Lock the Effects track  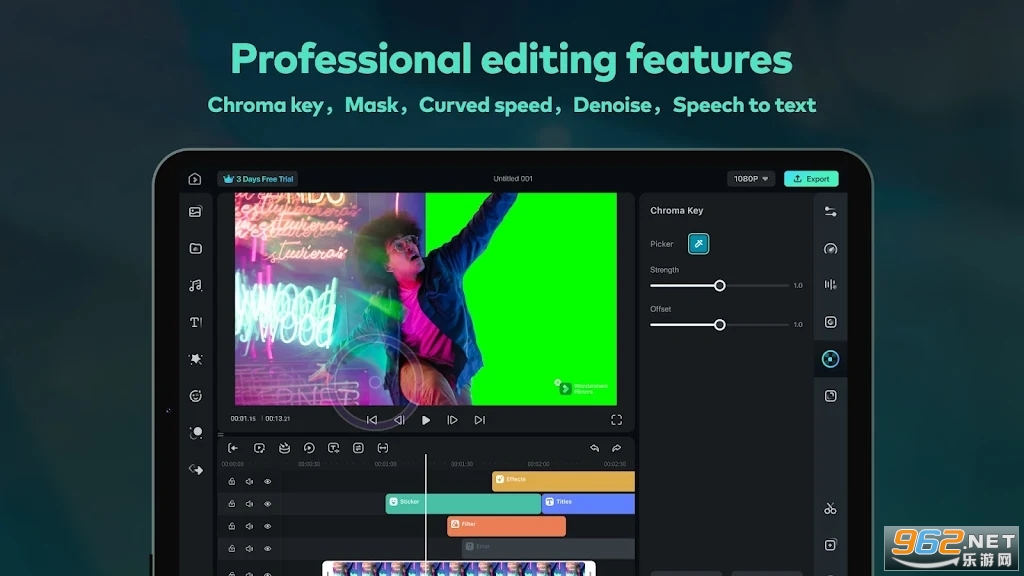(231, 481)
